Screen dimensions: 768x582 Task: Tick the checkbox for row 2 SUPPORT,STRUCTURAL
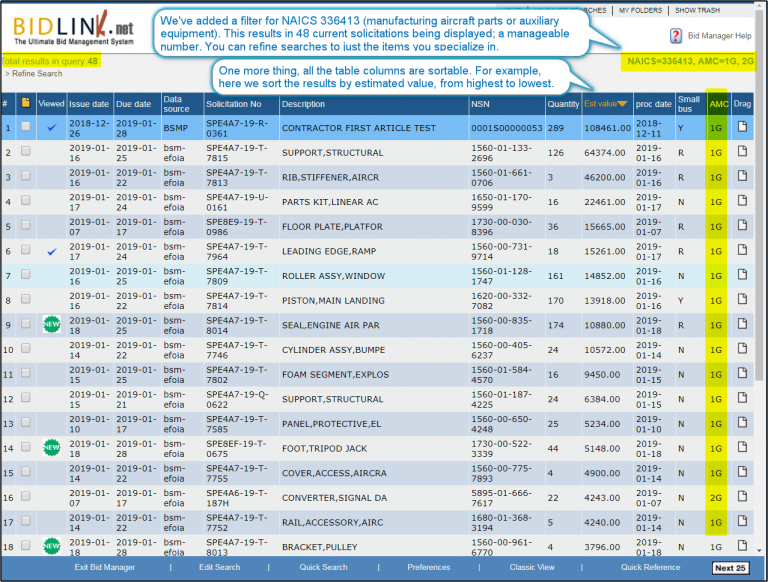click(25, 152)
